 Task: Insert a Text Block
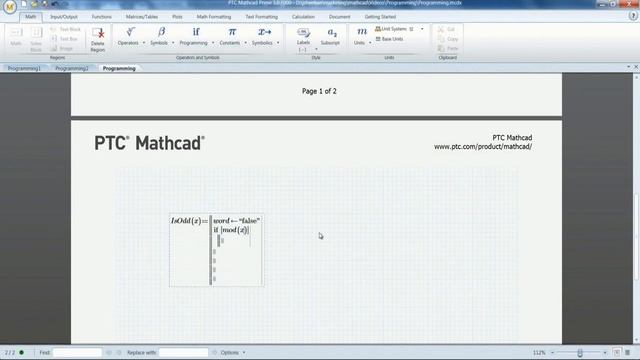(65, 29)
